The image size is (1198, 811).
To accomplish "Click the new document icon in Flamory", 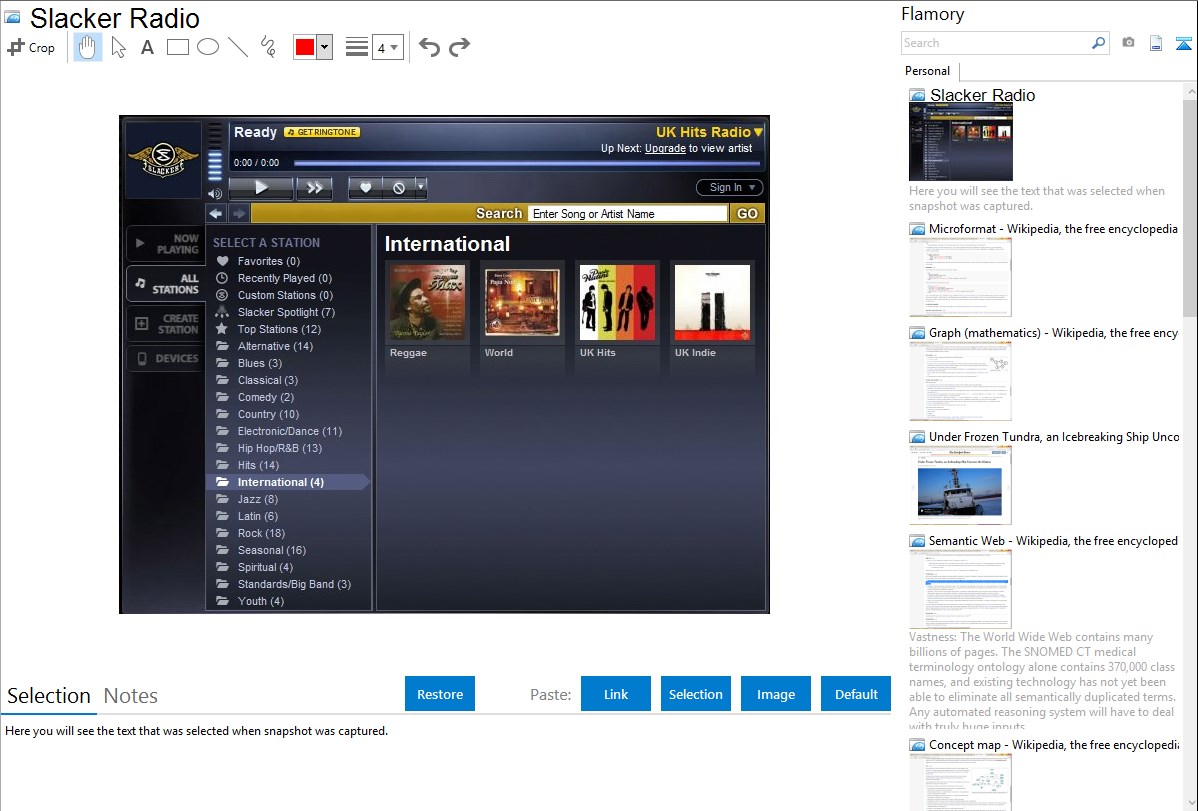I will 1156,43.
